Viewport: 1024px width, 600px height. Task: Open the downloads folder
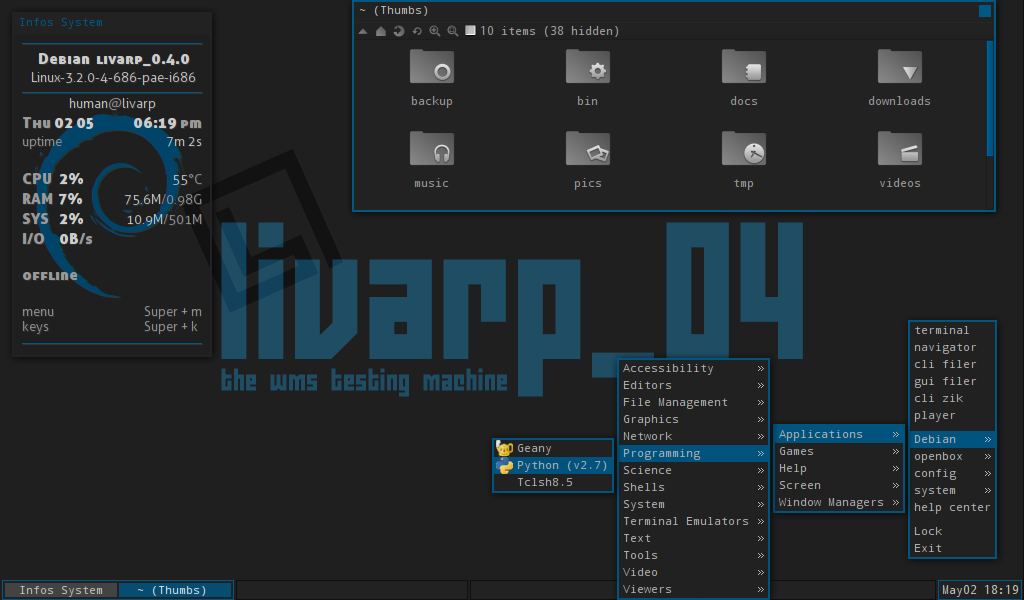[899, 78]
